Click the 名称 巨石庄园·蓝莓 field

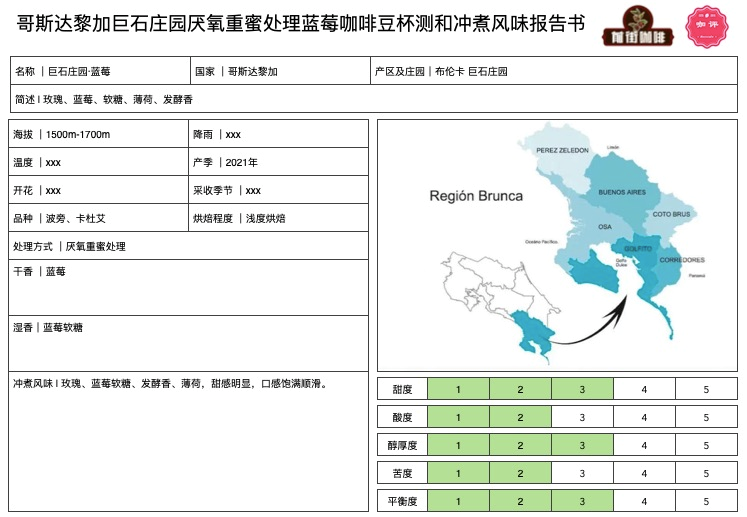pos(100,72)
